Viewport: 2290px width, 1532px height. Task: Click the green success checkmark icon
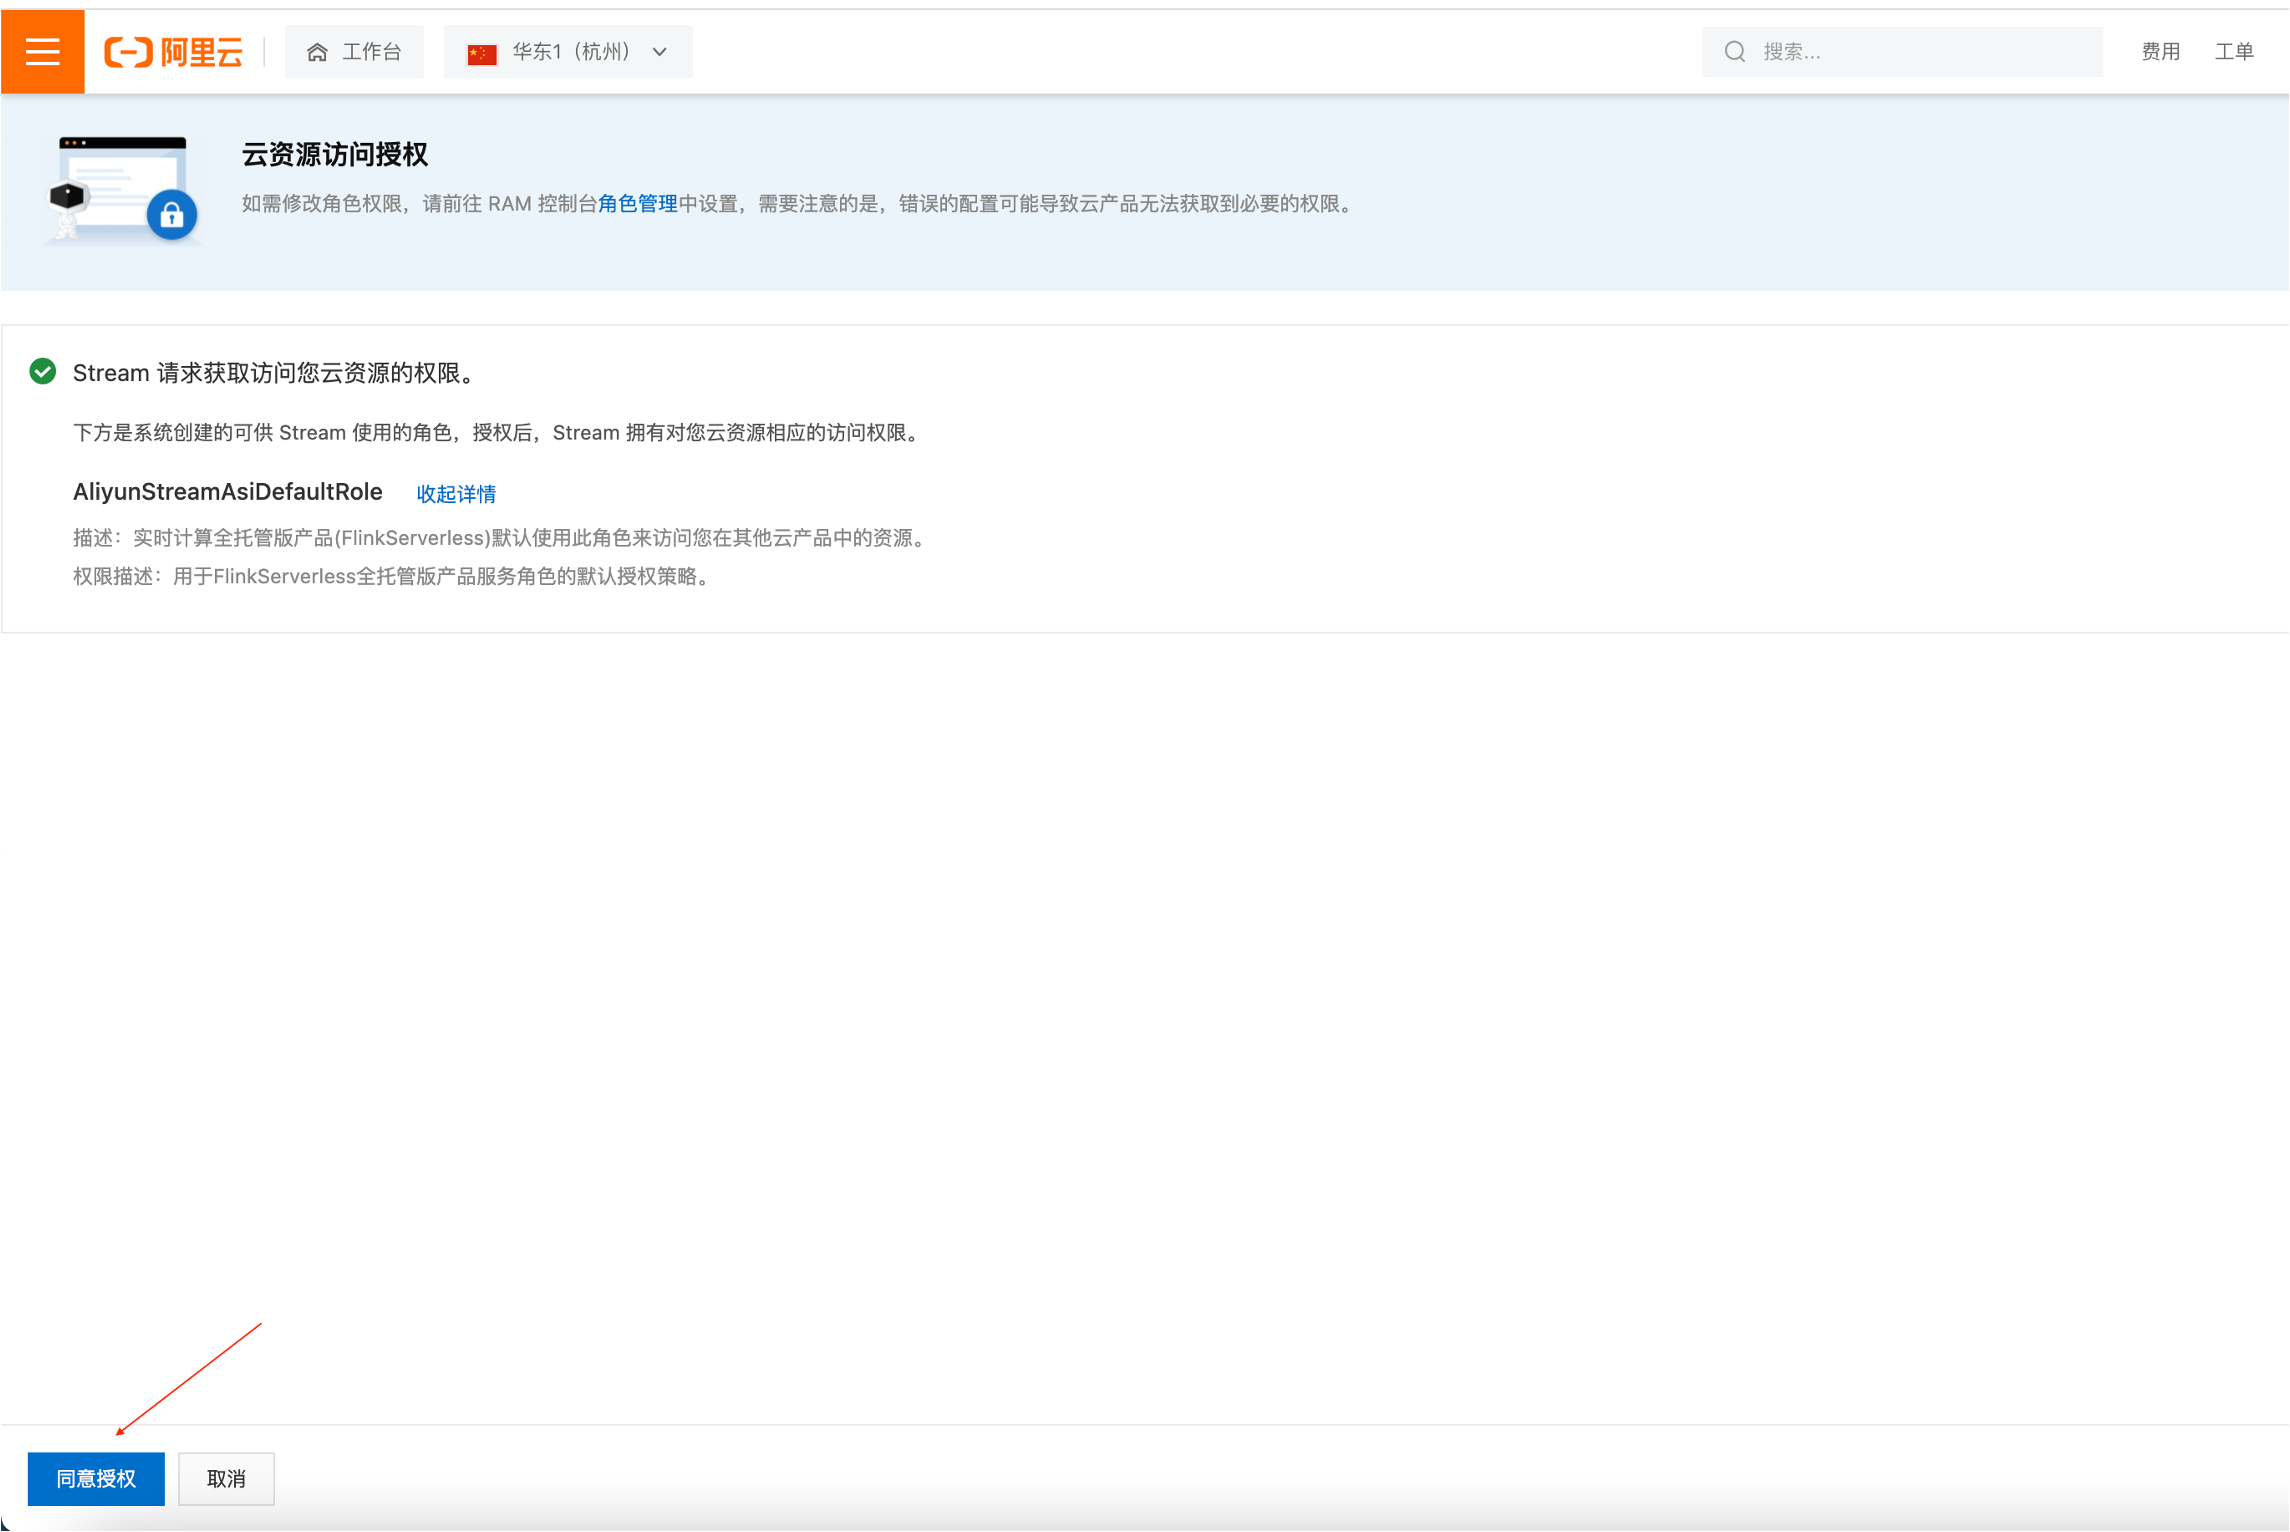[x=43, y=372]
